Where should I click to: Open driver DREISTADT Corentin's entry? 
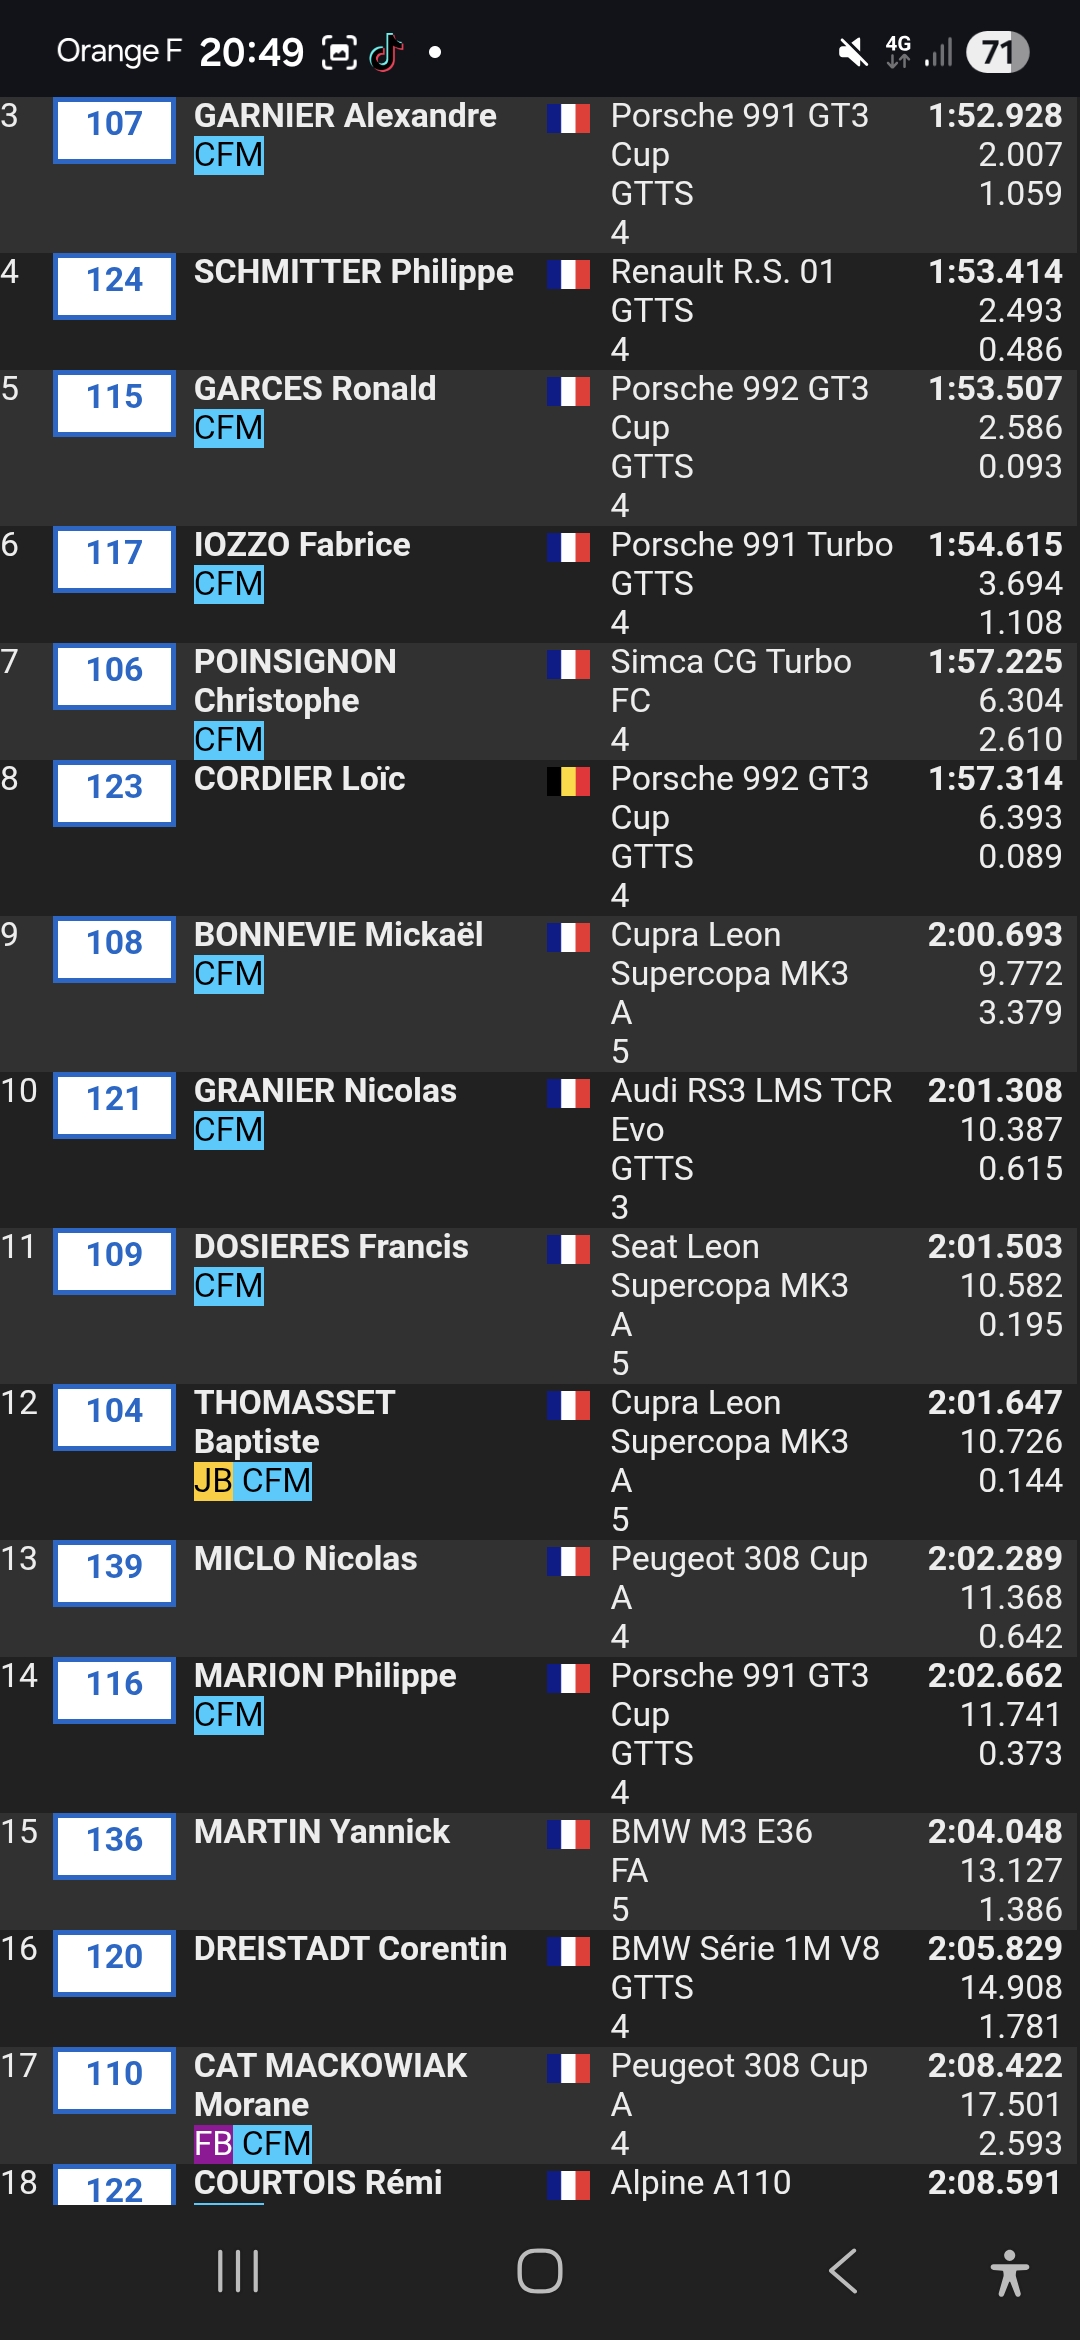(x=350, y=1949)
